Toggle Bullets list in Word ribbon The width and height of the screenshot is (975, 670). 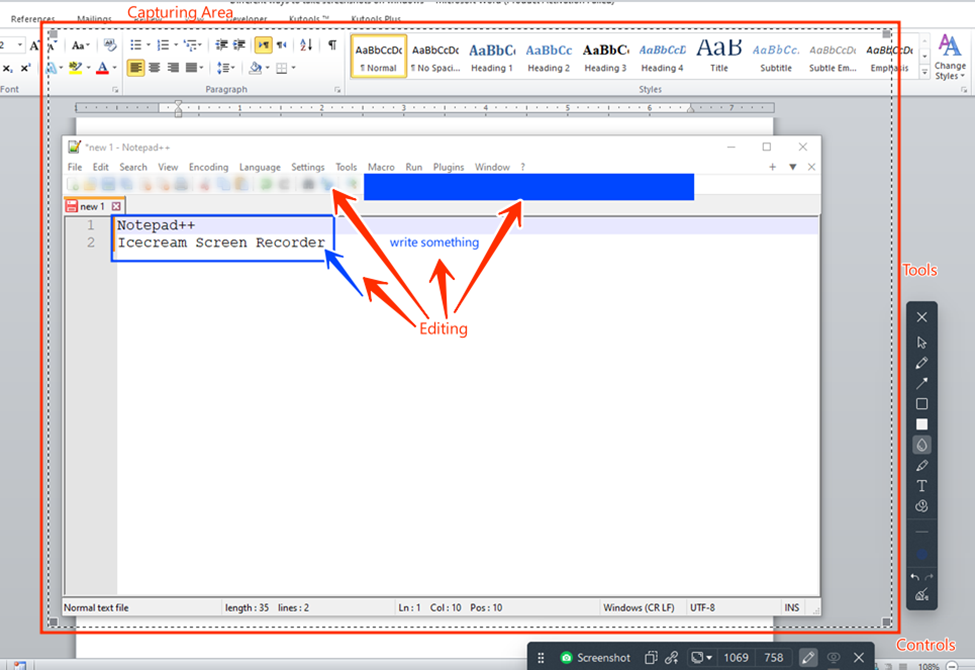coord(136,45)
